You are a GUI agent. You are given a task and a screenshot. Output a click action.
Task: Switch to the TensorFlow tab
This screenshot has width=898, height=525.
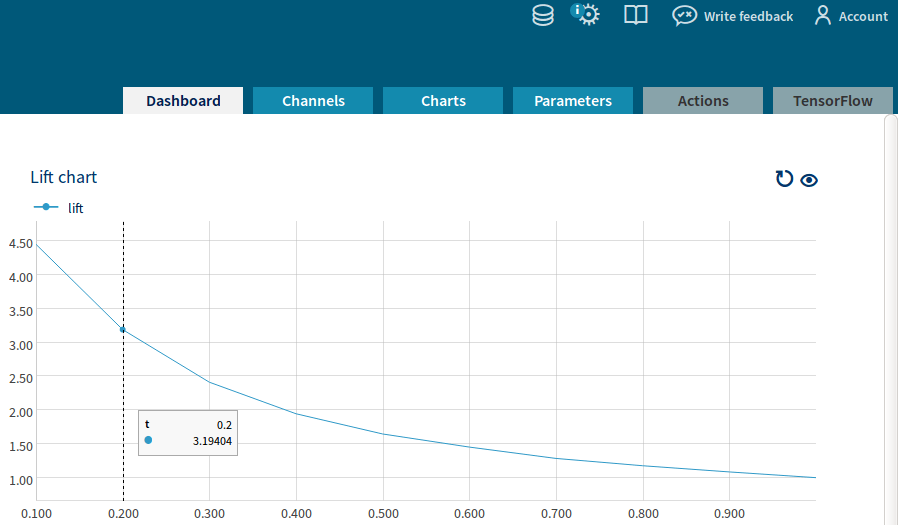[x=832, y=101]
